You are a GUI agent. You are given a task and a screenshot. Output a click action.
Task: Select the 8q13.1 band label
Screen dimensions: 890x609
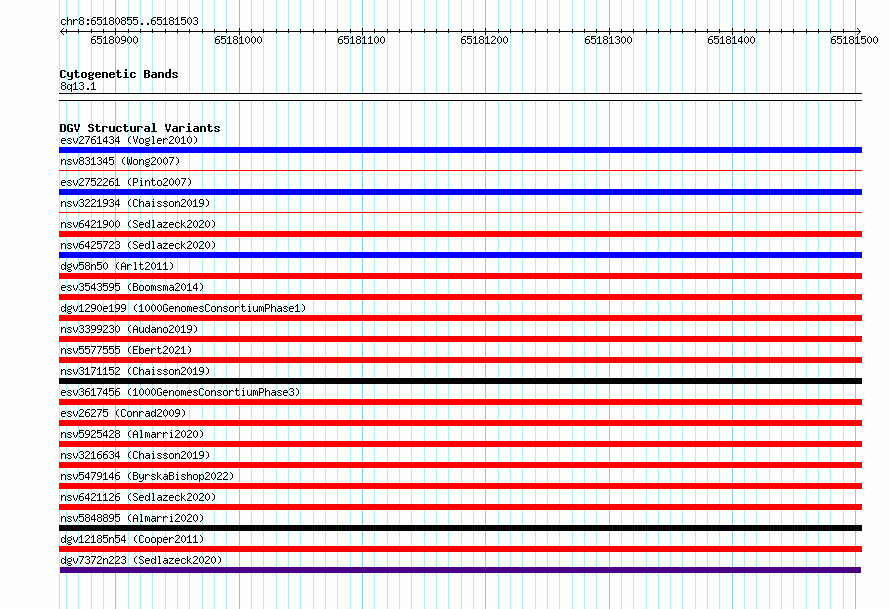(78, 86)
